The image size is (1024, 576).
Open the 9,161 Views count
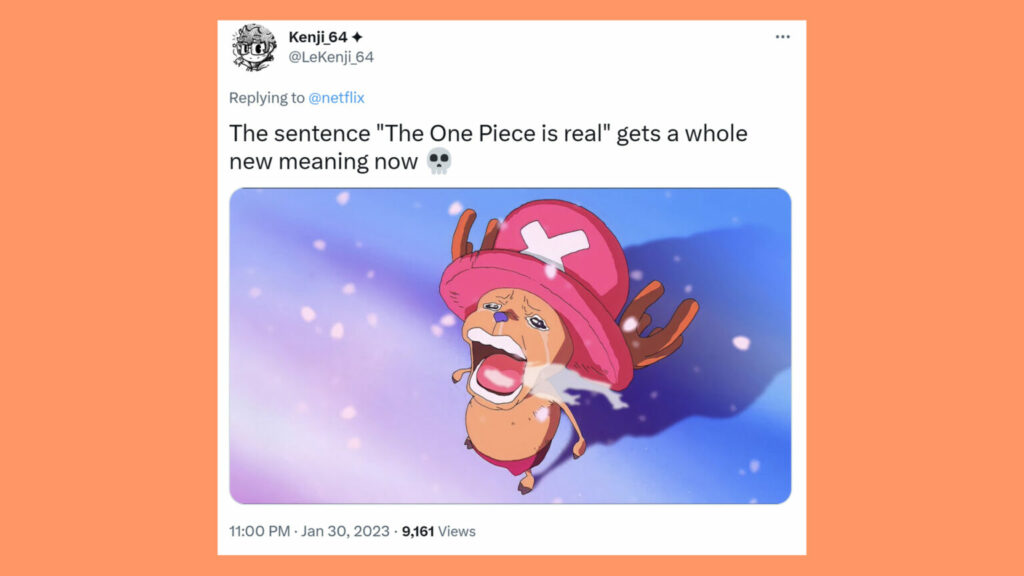[438, 531]
